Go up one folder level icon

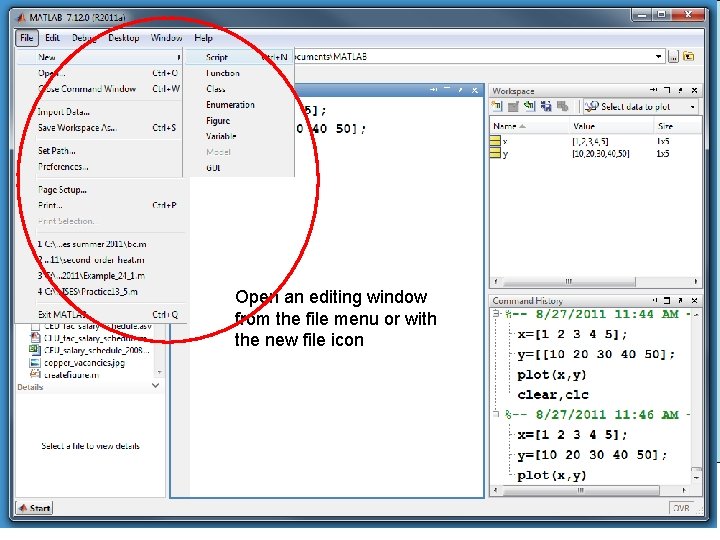(688, 56)
